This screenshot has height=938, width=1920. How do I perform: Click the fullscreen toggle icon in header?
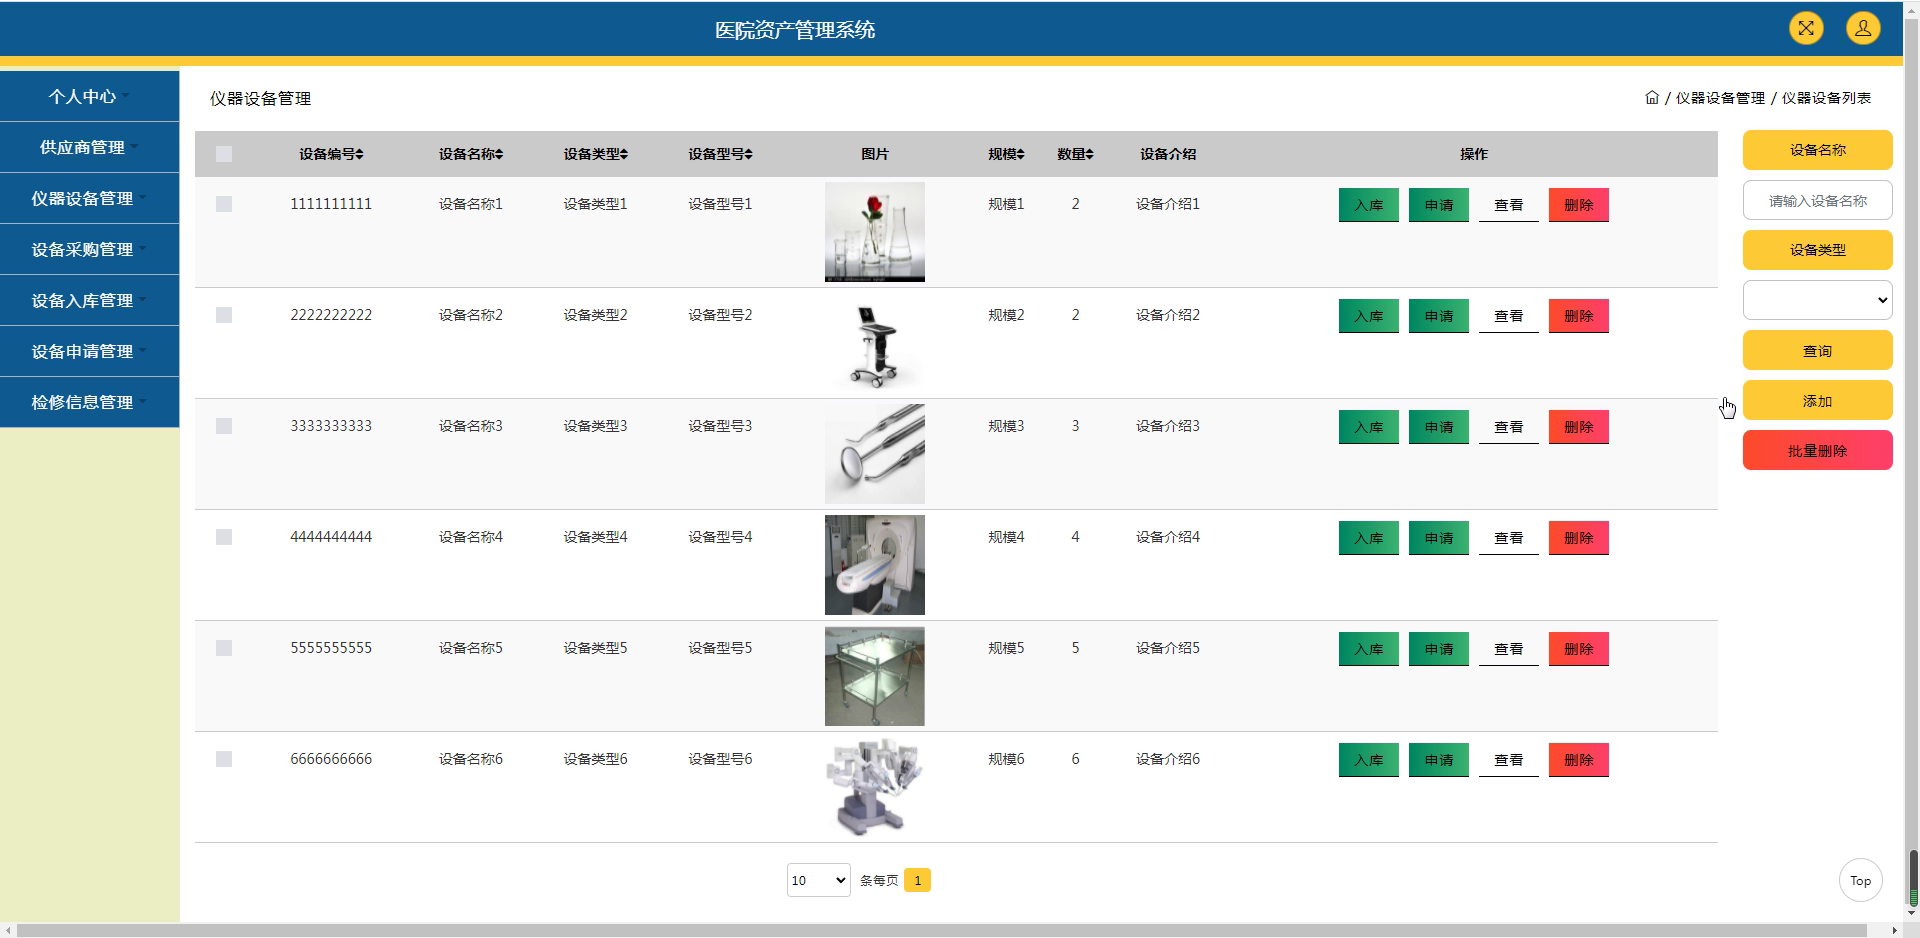(x=1806, y=28)
